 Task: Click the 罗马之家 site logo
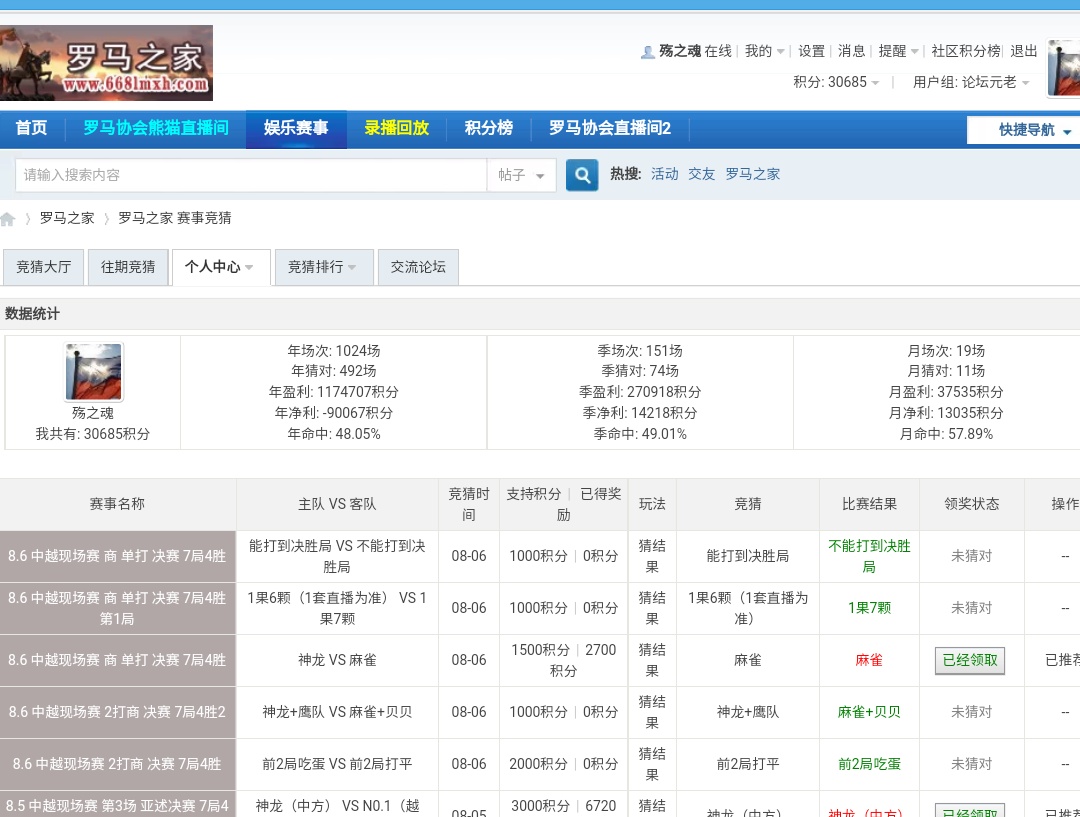coord(106,63)
